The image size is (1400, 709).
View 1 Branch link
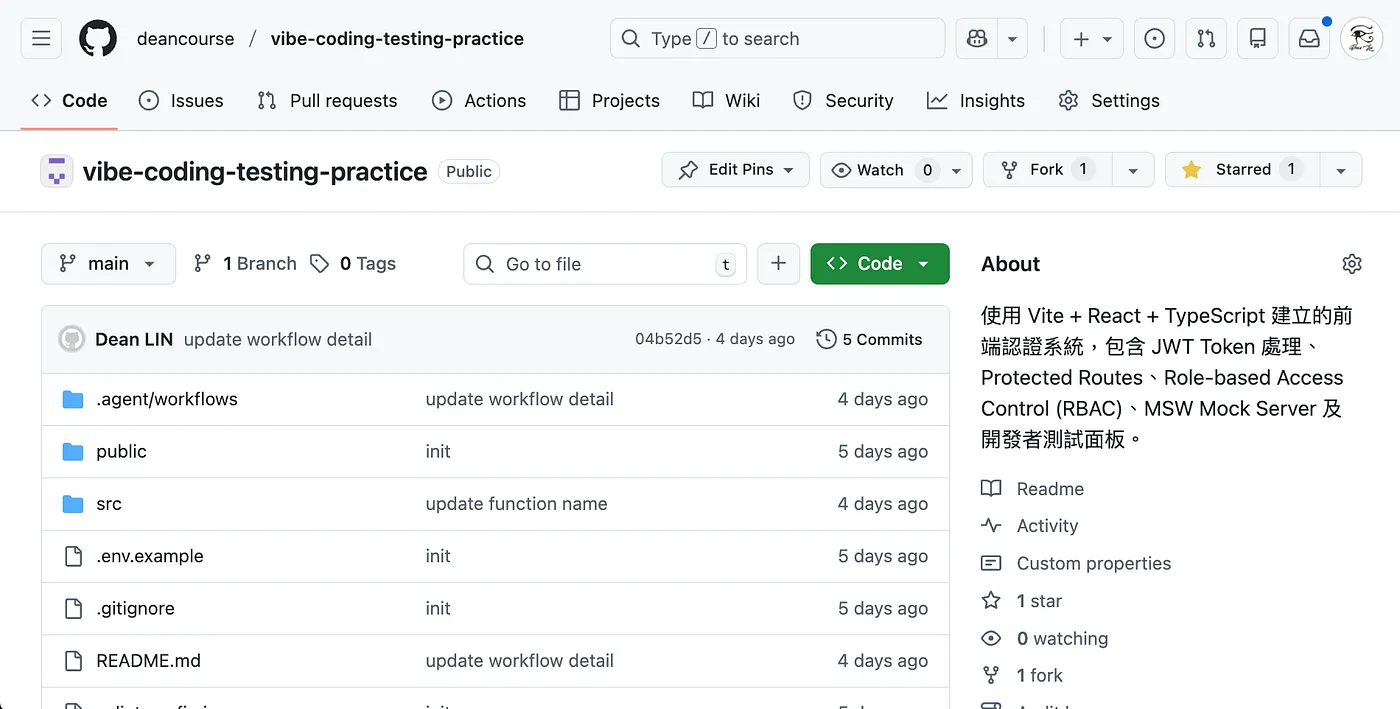245,264
